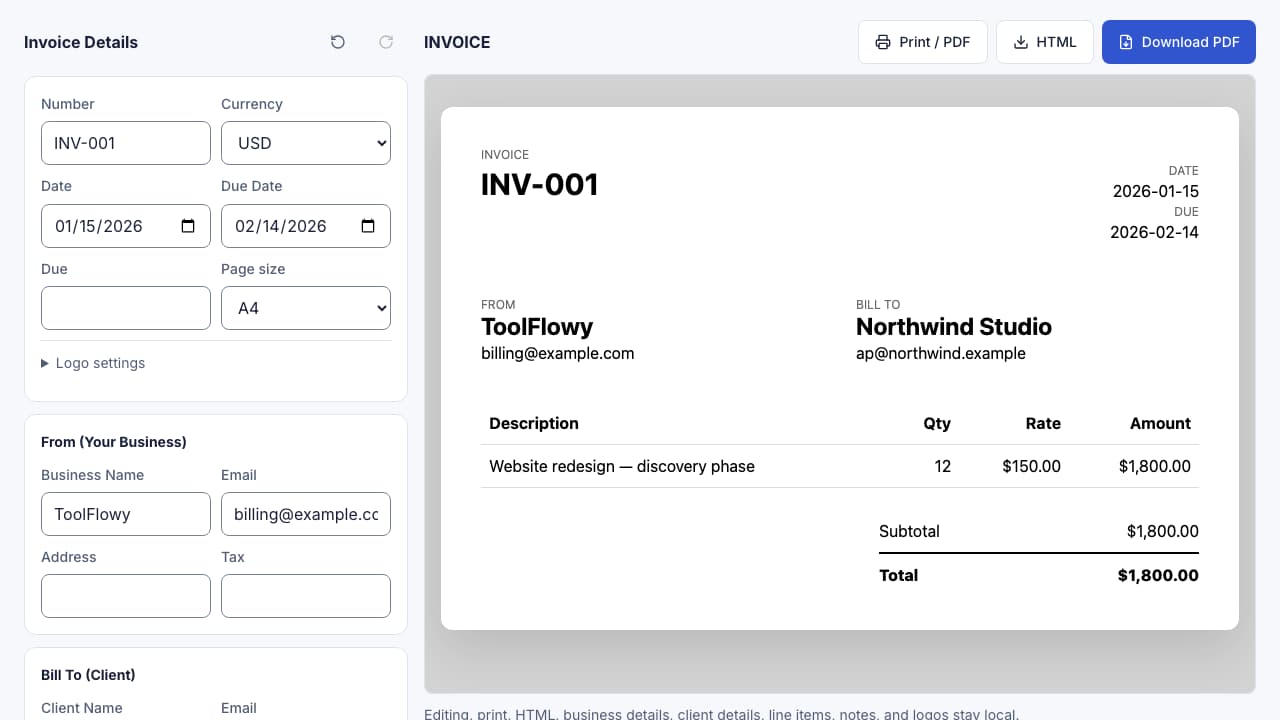Open calendar picker in Due Date field
The width and height of the screenshot is (1280, 720).
tap(368, 226)
